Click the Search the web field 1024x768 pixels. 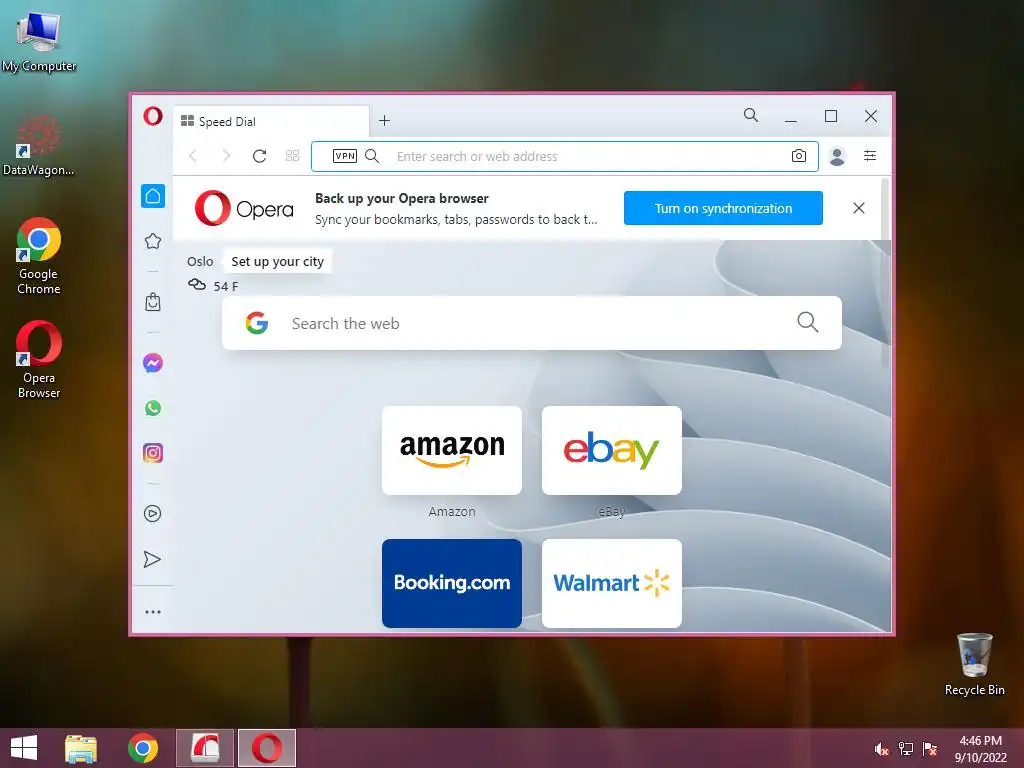[532, 323]
